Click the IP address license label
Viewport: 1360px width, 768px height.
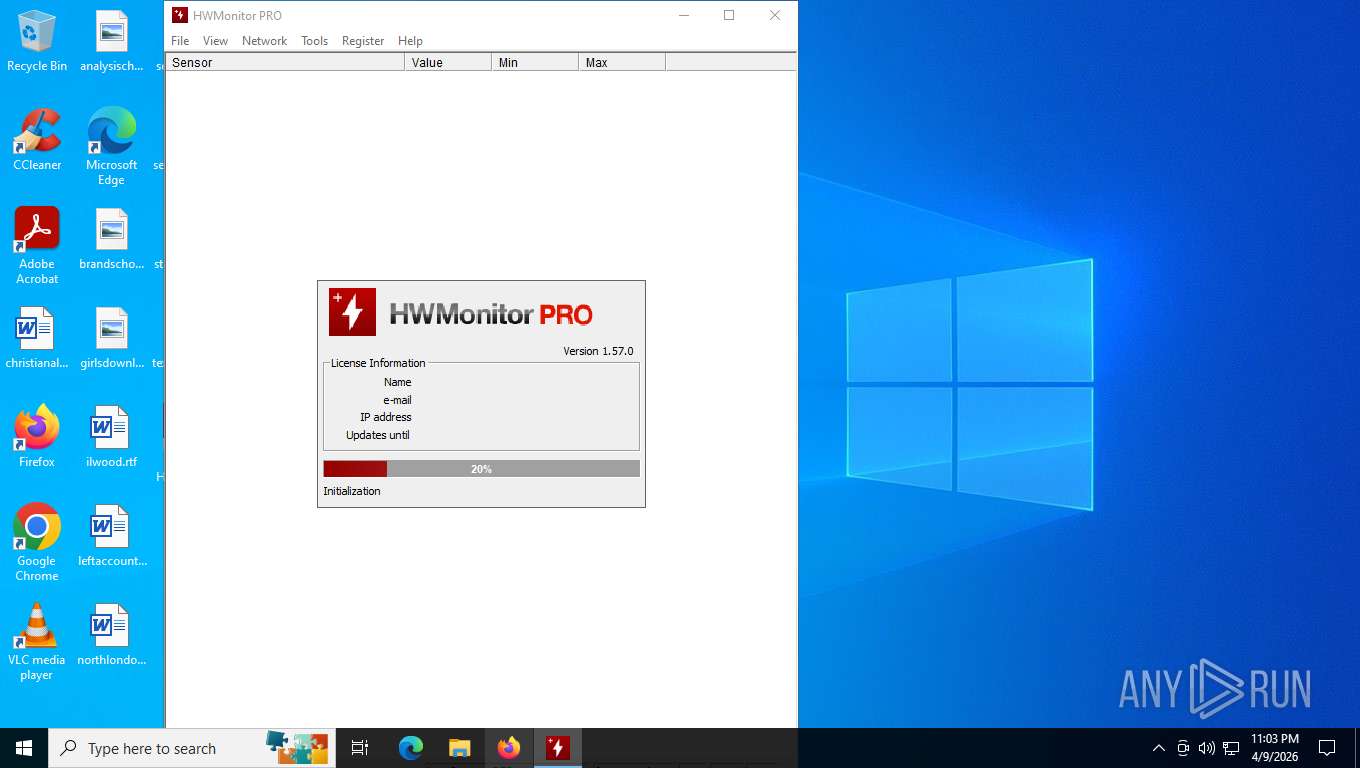coord(386,417)
